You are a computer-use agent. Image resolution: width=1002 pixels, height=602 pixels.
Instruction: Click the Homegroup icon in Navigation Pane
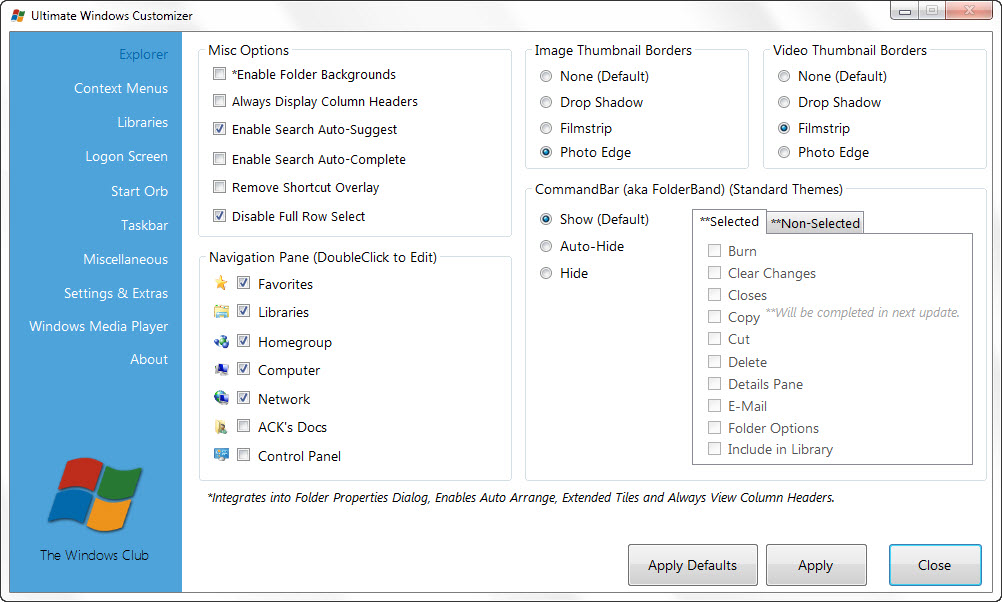(x=222, y=342)
